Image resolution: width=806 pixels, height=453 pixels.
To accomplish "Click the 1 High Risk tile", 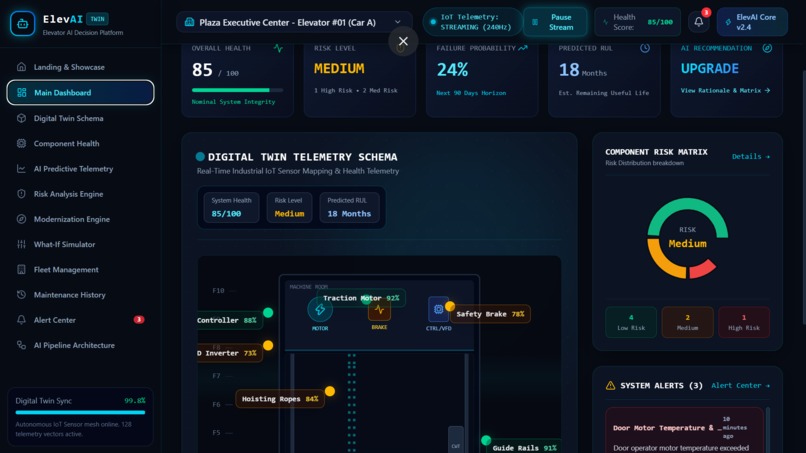I will (743, 322).
